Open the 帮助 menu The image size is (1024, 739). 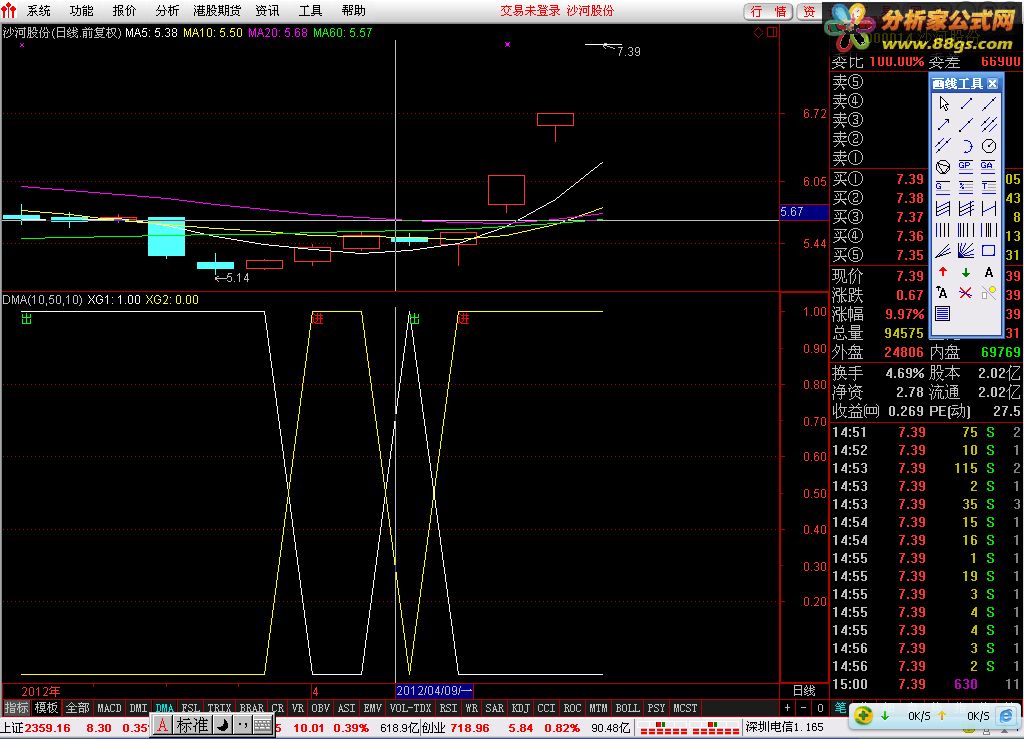click(353, 10)
